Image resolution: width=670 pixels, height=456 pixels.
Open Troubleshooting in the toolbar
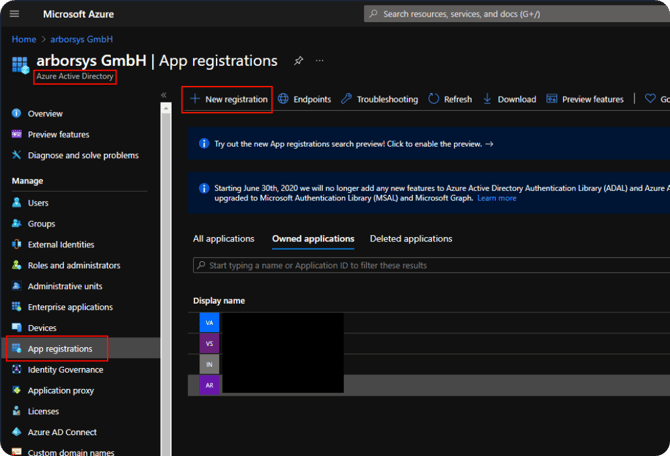(x=379, y=99)
